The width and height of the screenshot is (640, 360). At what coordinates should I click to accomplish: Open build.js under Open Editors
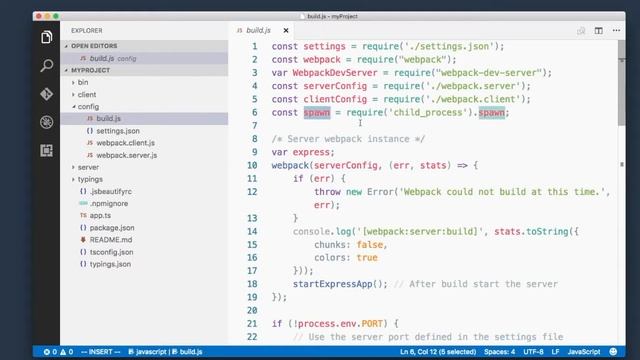[144, 58]
